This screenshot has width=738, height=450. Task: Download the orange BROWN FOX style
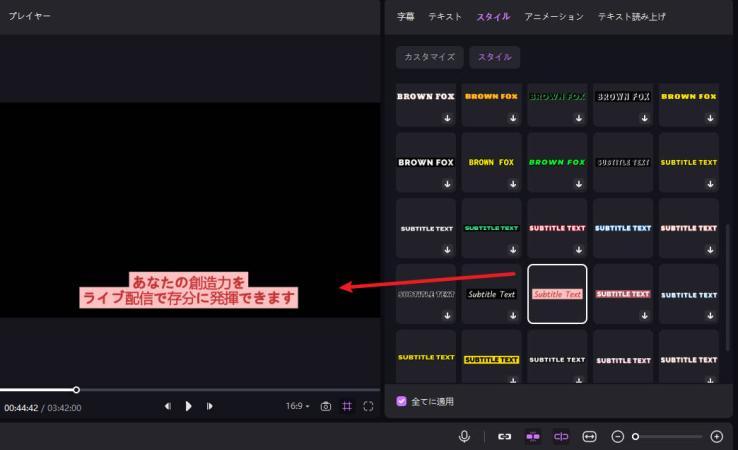[513, 118]
